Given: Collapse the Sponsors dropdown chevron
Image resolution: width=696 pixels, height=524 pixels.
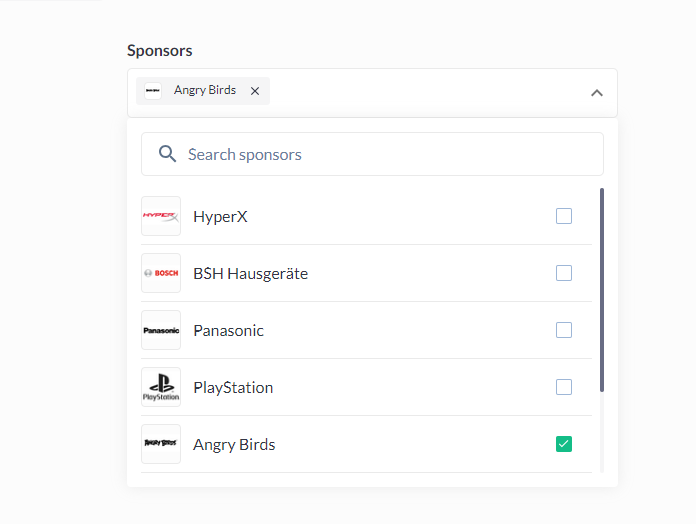Looking at the screenshot, I should pyautogui.click(x=597, y=93).
